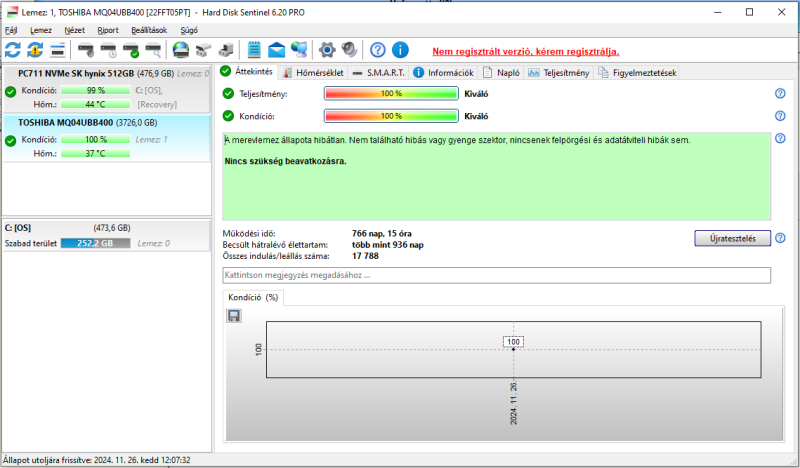This screenshot has height=468, width=800.
Task: Switch to the Áttekintés tab
Action: tap(247, 71)
